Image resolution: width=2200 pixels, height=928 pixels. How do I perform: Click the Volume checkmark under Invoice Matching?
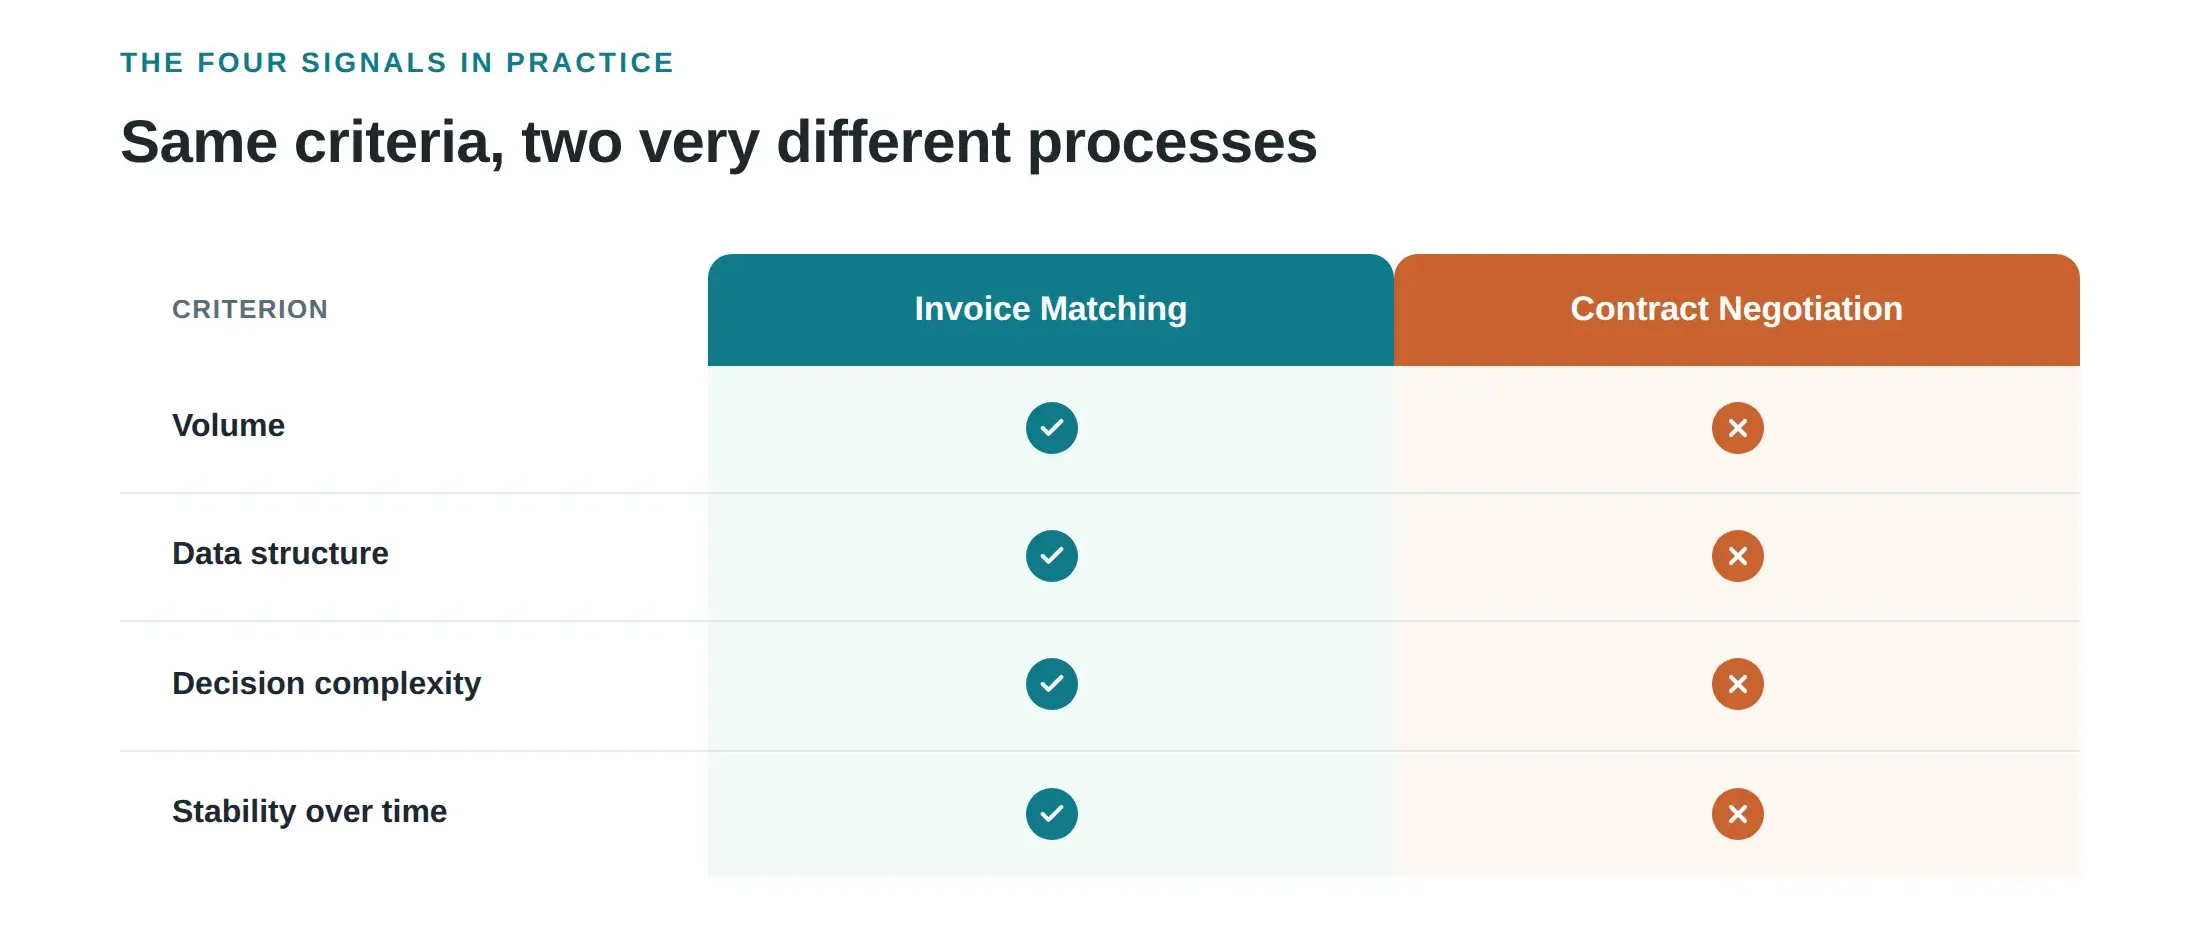pyautogui.click(x=1051, y=428)
